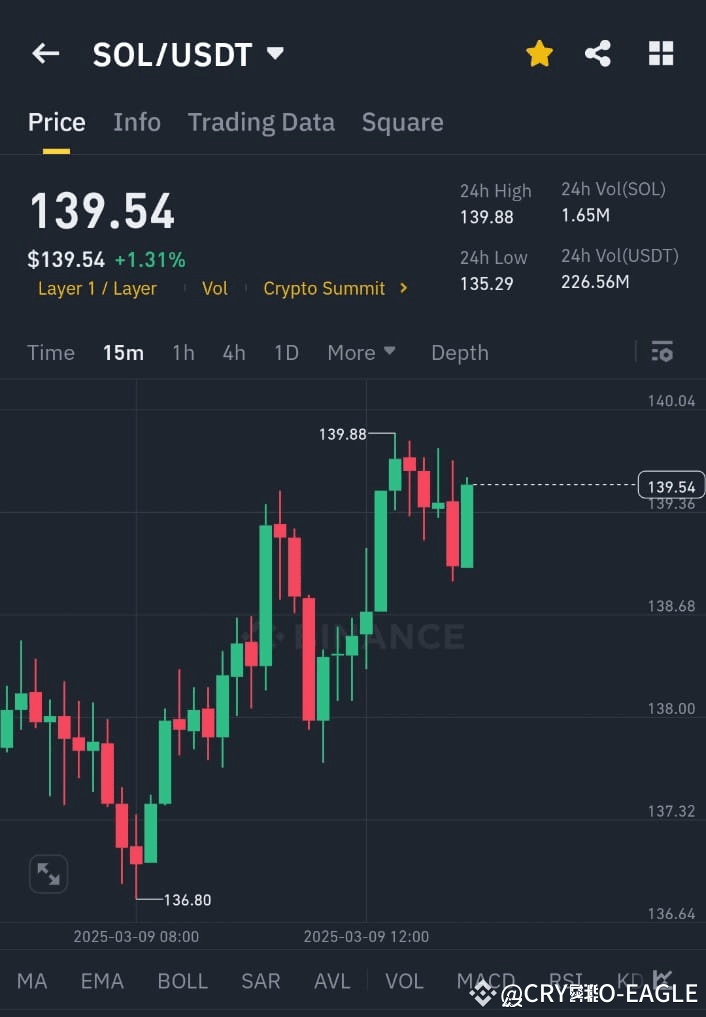Toggle the favorite star for SOL/USDT
The width and height of the screenshot is (706, 1017).
tap(539, 53)
